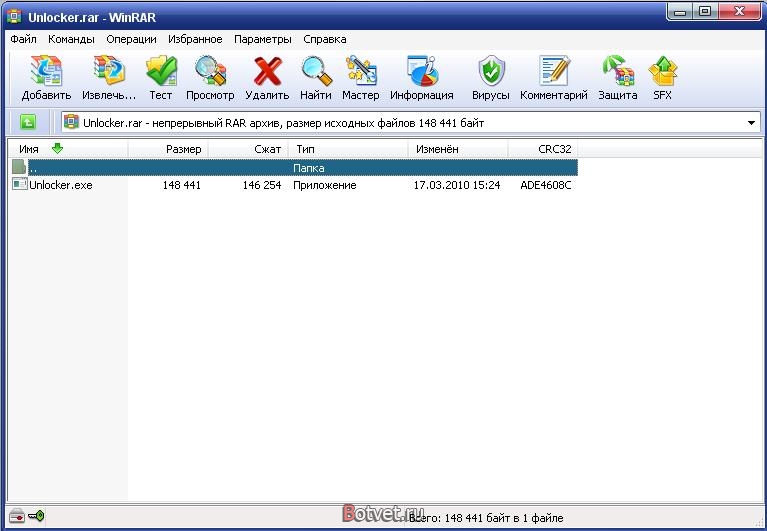Open the Справка menu

coord(325,39)
